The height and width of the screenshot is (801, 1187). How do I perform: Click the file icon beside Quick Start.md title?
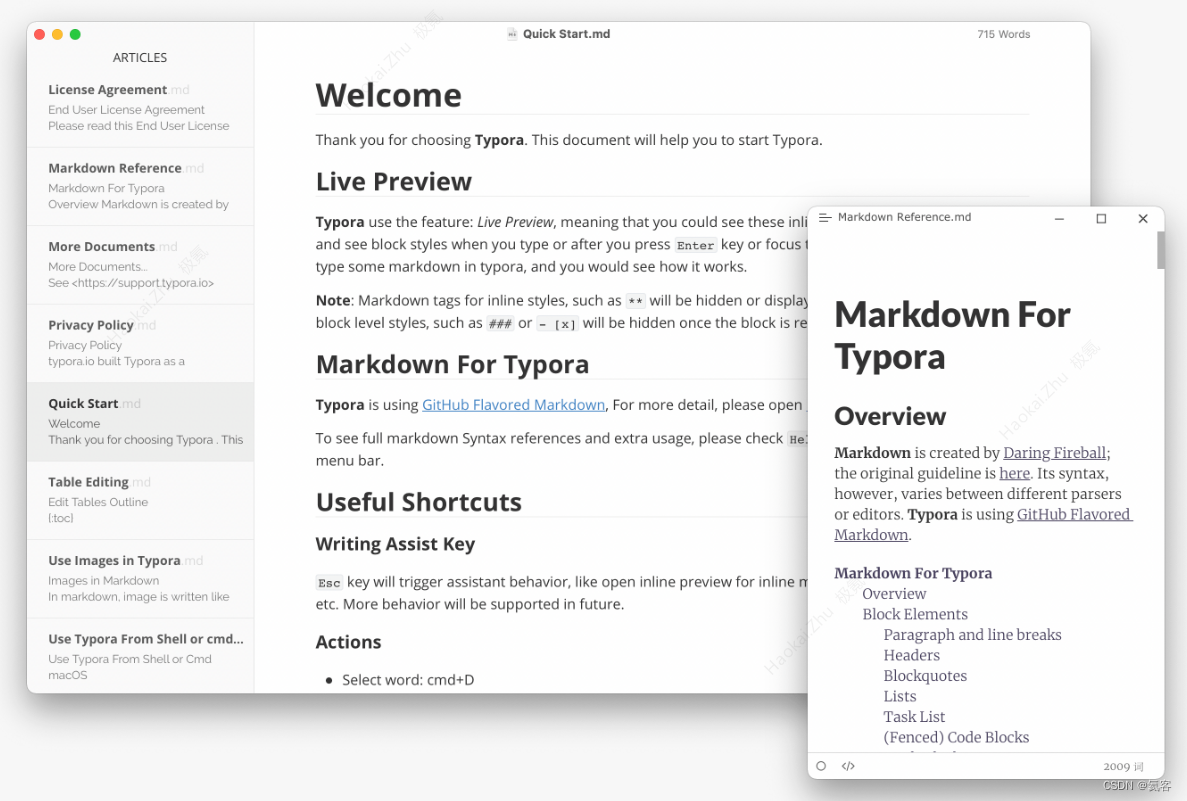point(512,34)
